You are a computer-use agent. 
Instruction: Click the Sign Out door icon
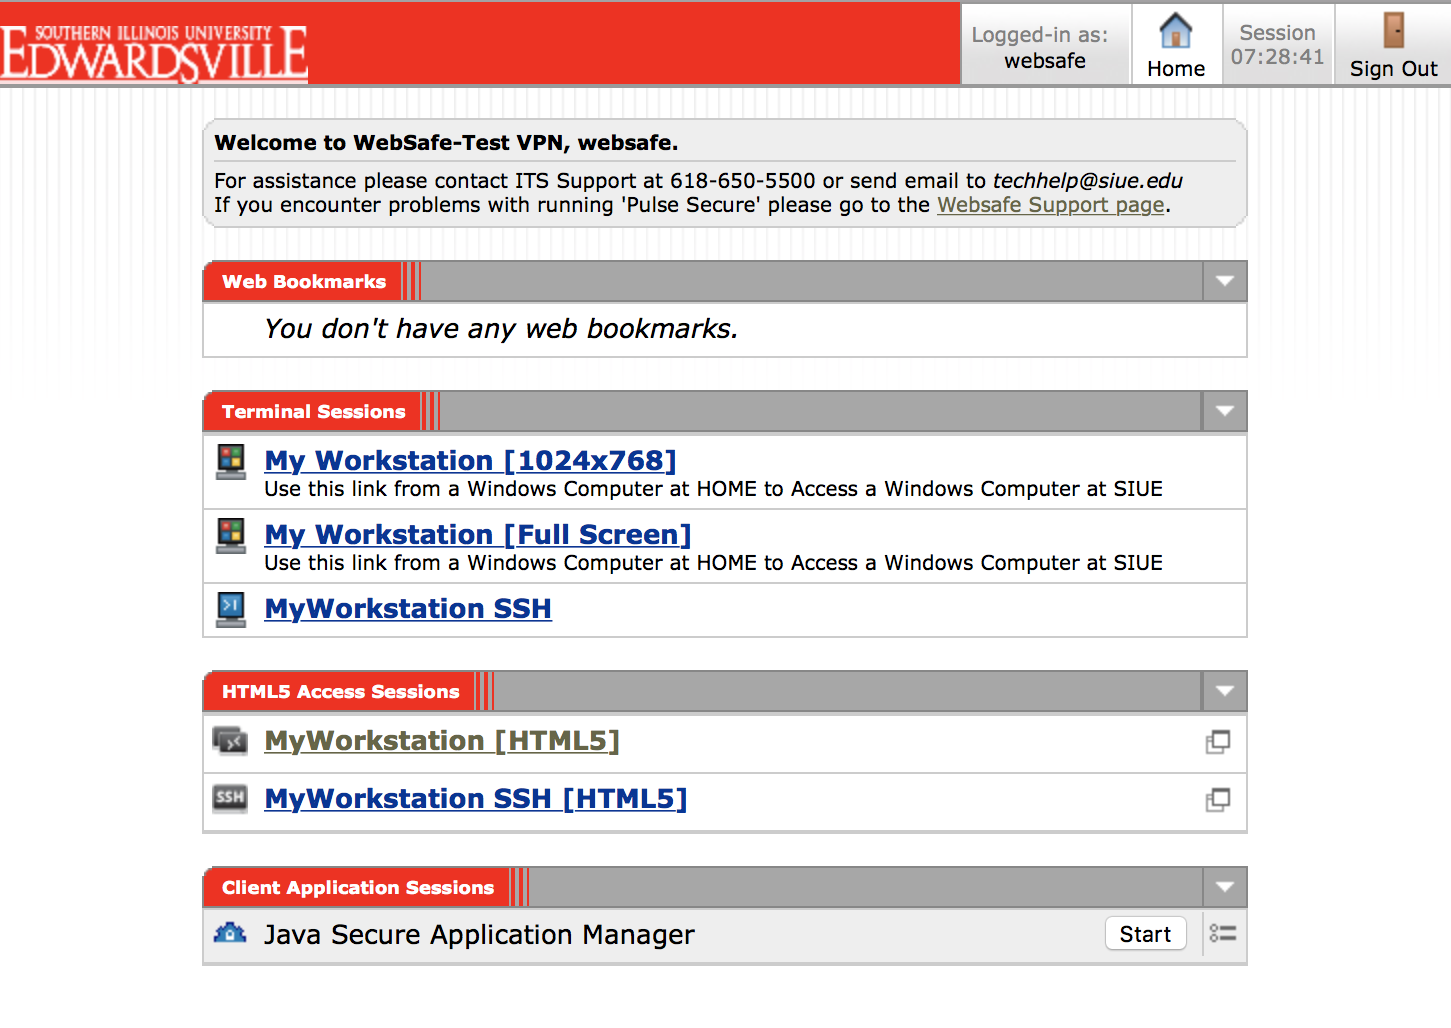[1393, 31]
